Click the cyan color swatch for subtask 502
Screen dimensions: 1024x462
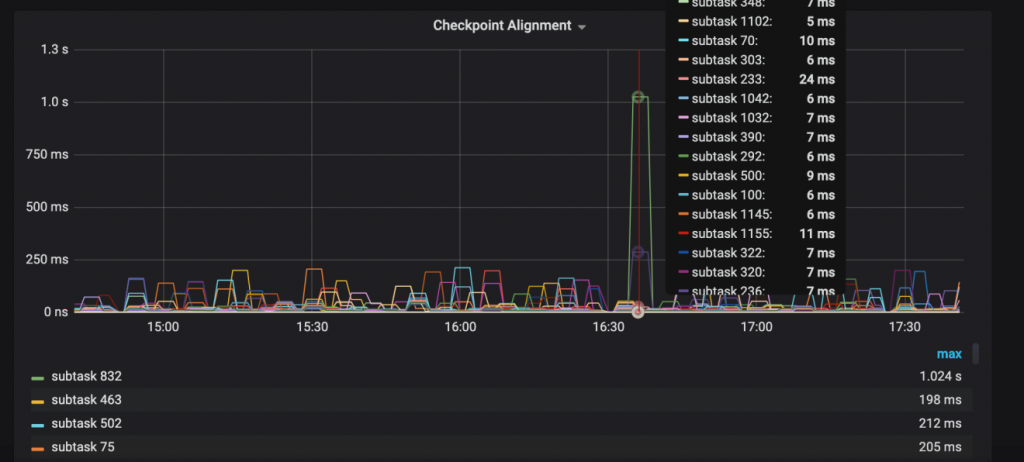[x=38, y=425]
